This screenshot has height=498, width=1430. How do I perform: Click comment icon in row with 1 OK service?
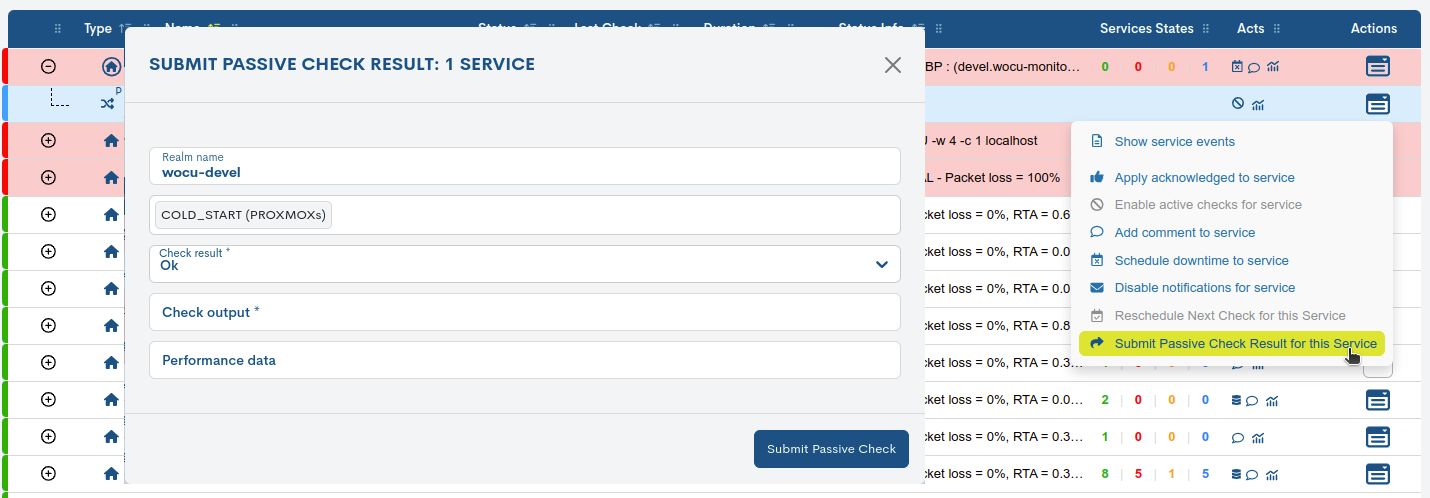1237,438
